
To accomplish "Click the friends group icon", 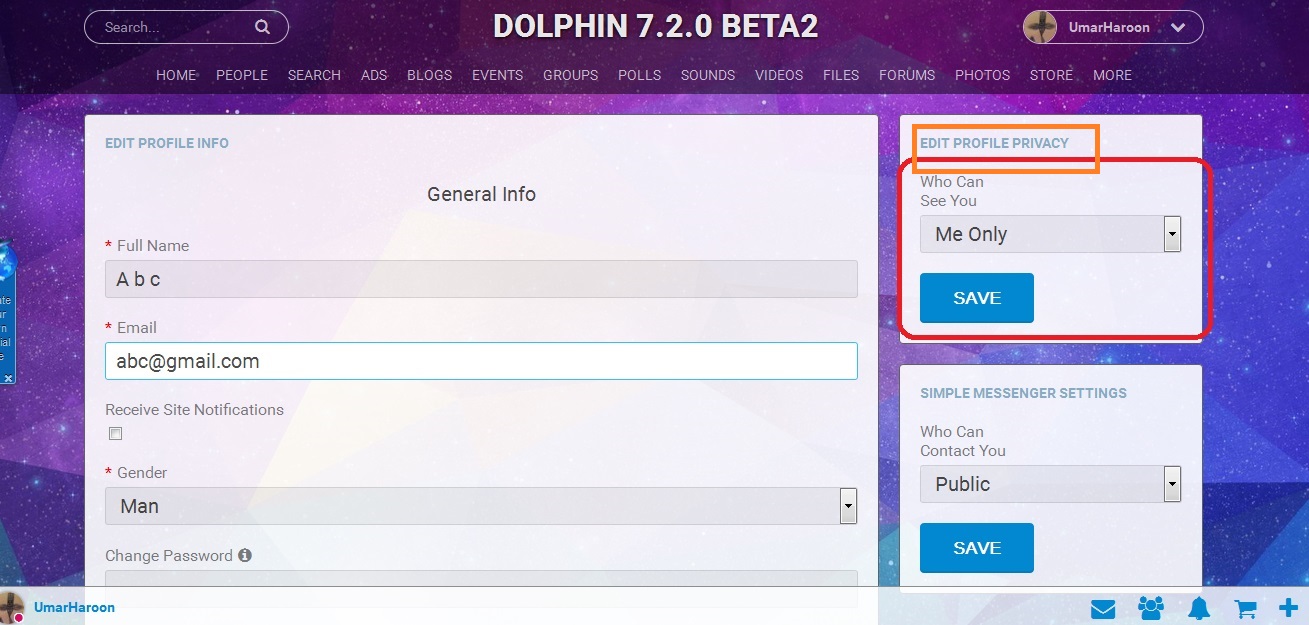I will (x=1151, y=608).
